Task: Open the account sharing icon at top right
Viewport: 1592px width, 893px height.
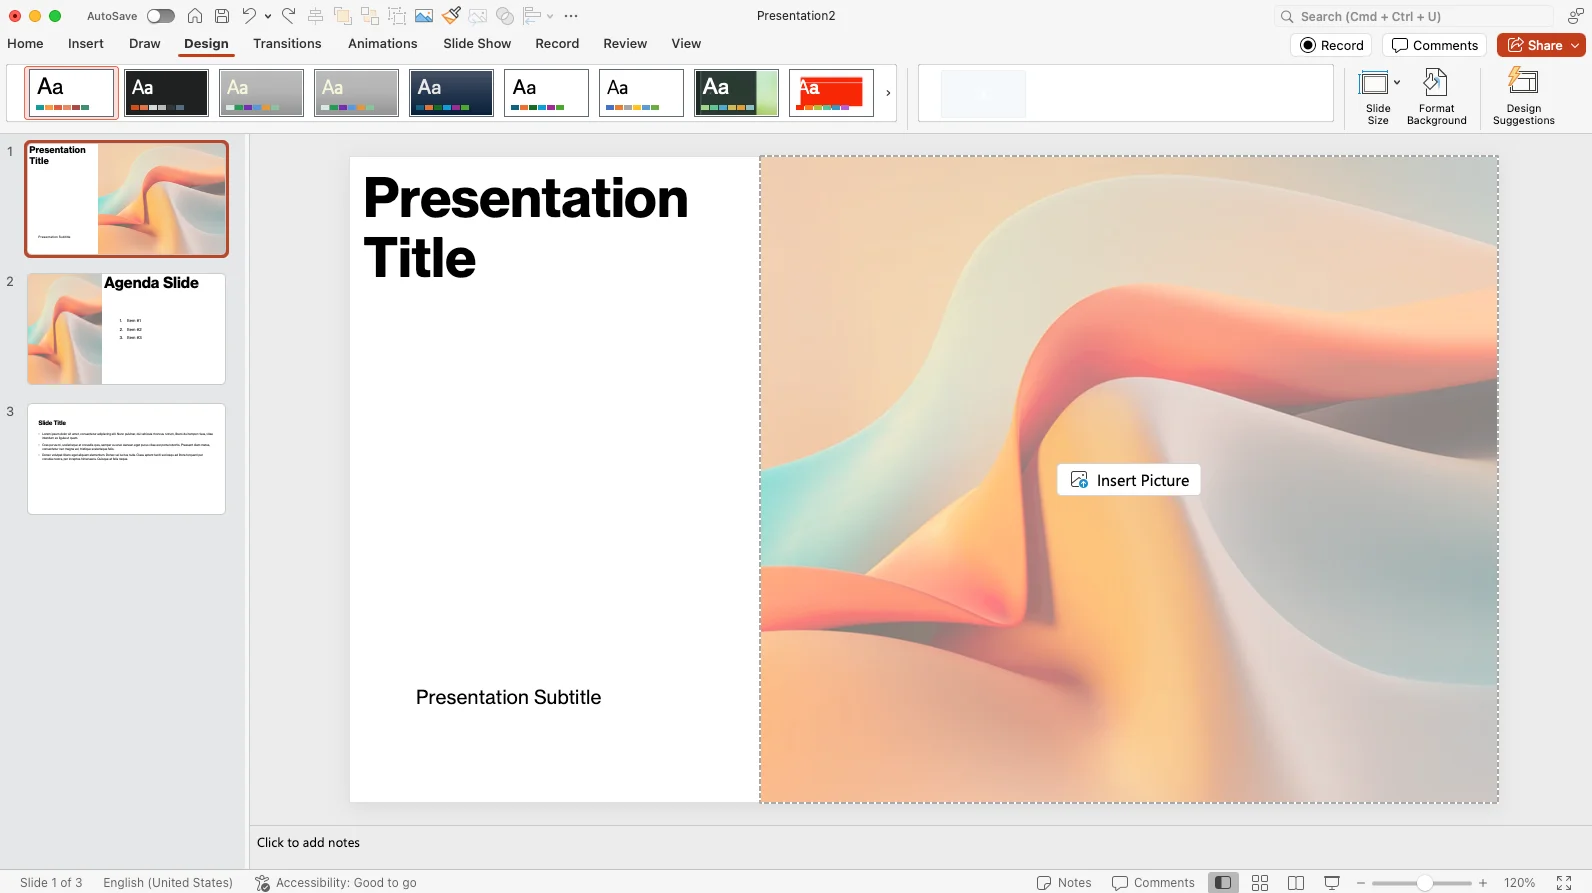Action: pos(1575,16)
